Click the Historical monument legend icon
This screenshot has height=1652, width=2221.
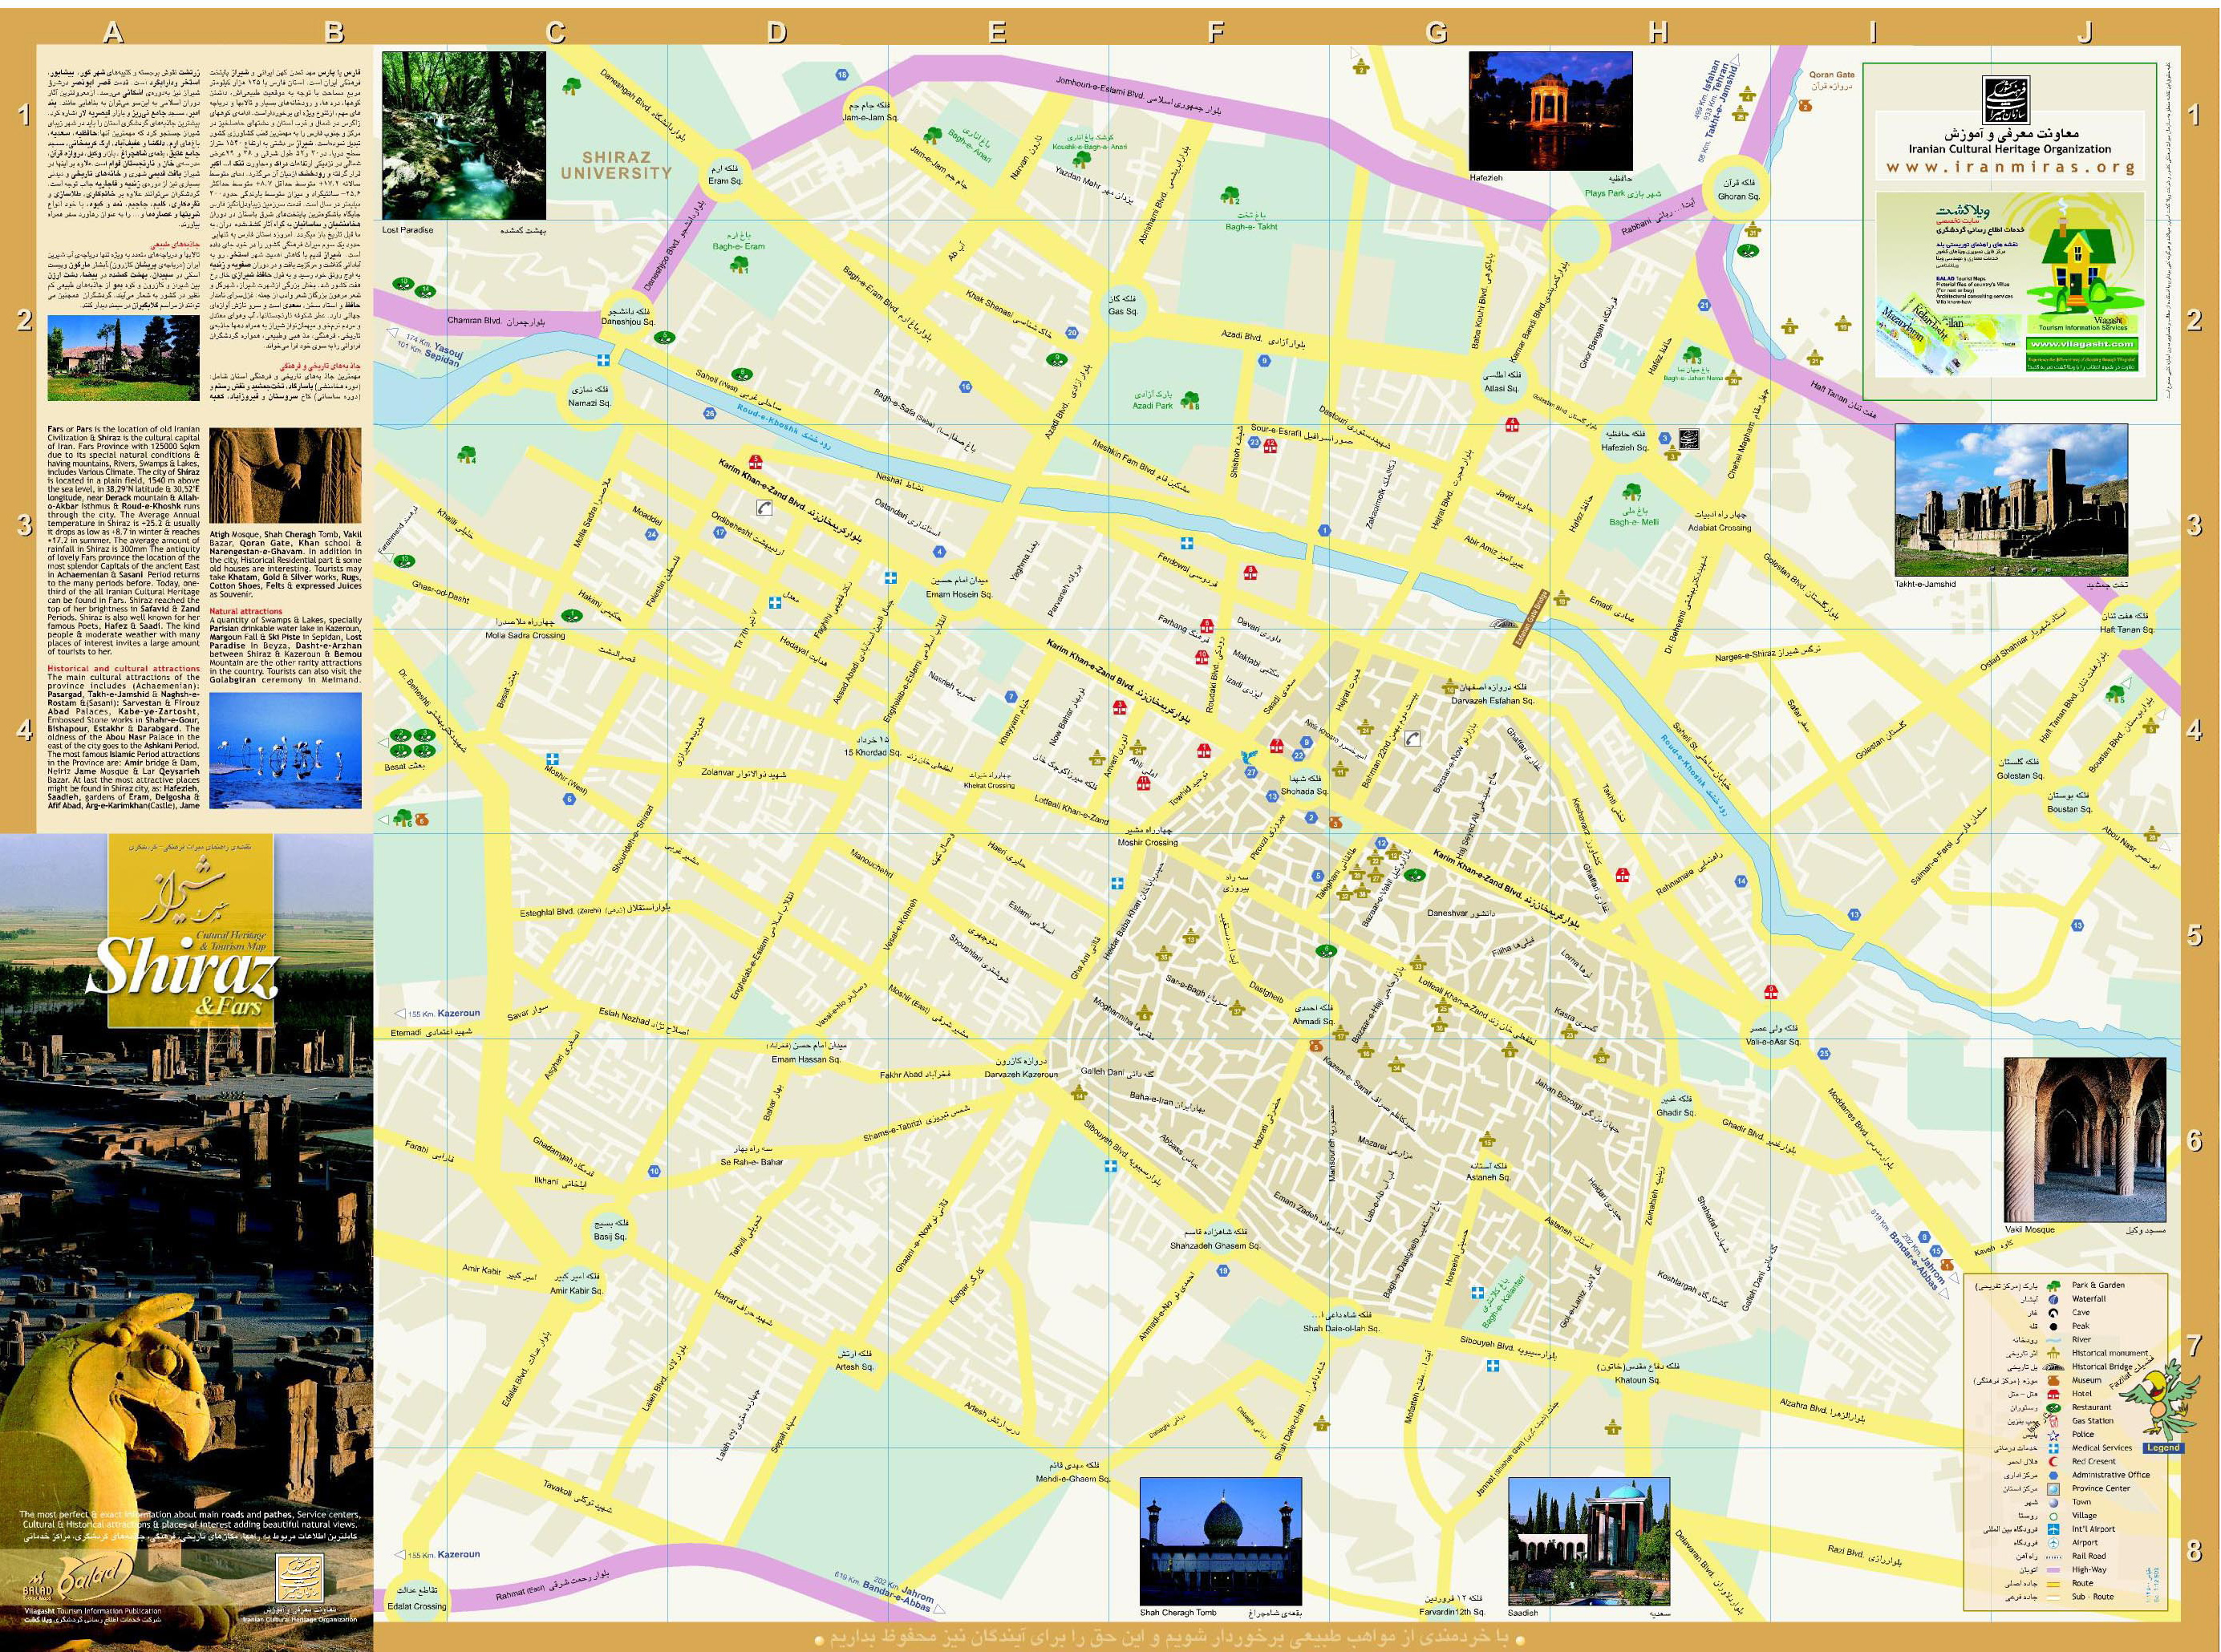tap(2054, 1354)
